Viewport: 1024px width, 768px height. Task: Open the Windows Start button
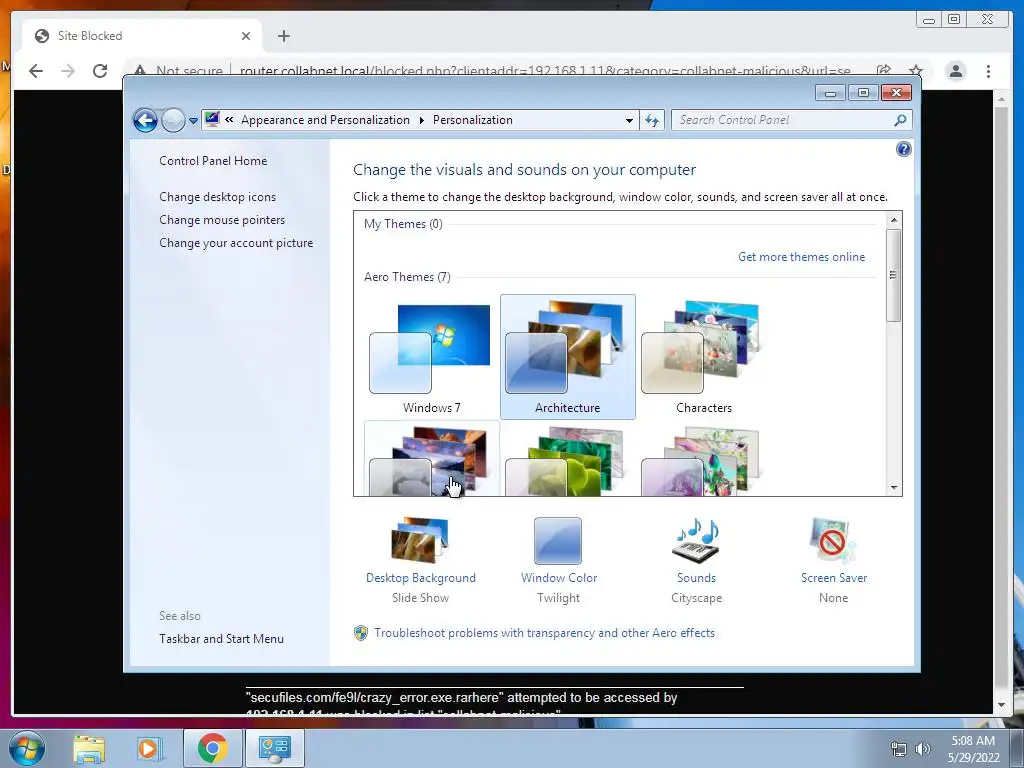tap(27, 748)
